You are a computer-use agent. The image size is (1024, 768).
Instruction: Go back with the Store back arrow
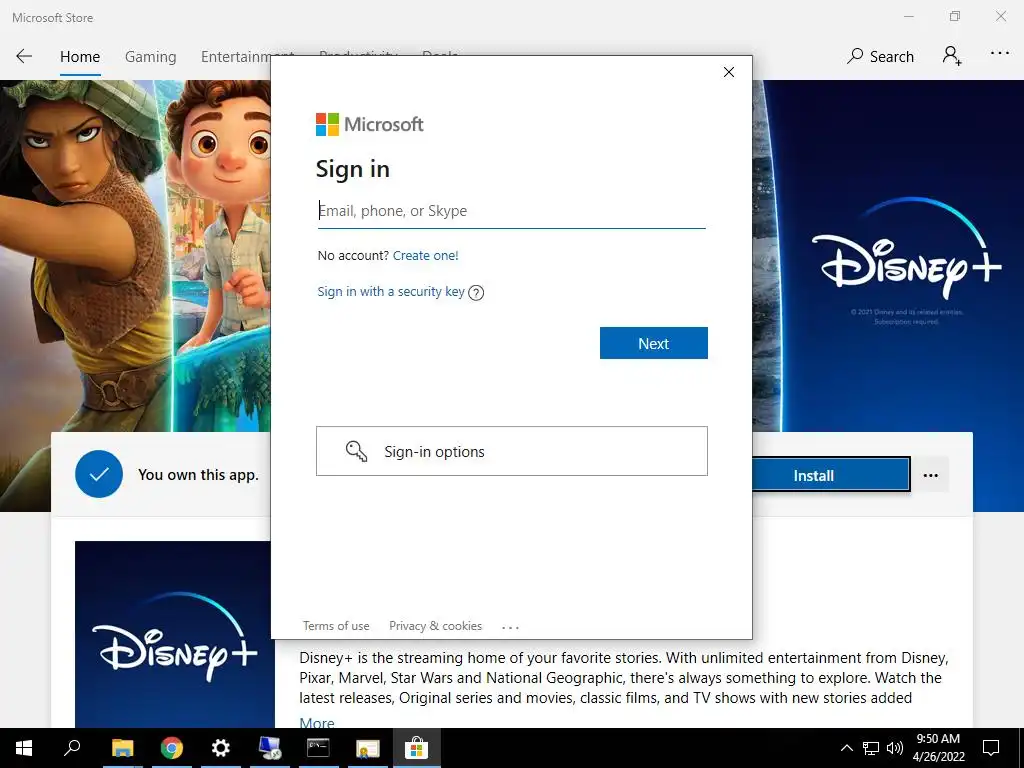[24, 56]
